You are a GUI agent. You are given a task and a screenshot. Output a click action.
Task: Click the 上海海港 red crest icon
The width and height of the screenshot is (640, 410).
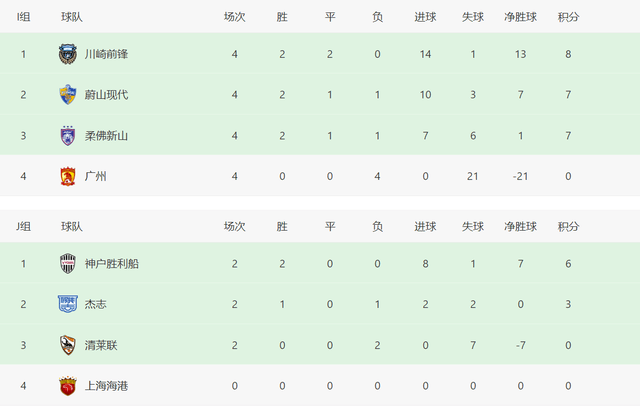point(68,386)
